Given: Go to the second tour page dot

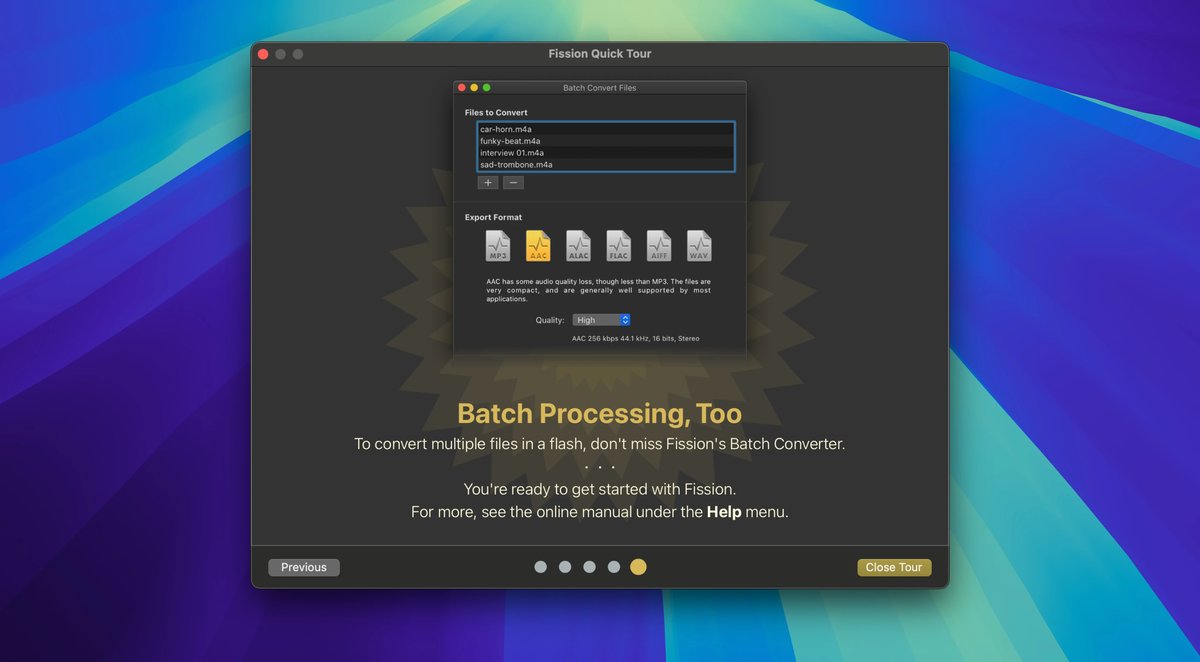Looking at the screenshot, I should 565,567.
